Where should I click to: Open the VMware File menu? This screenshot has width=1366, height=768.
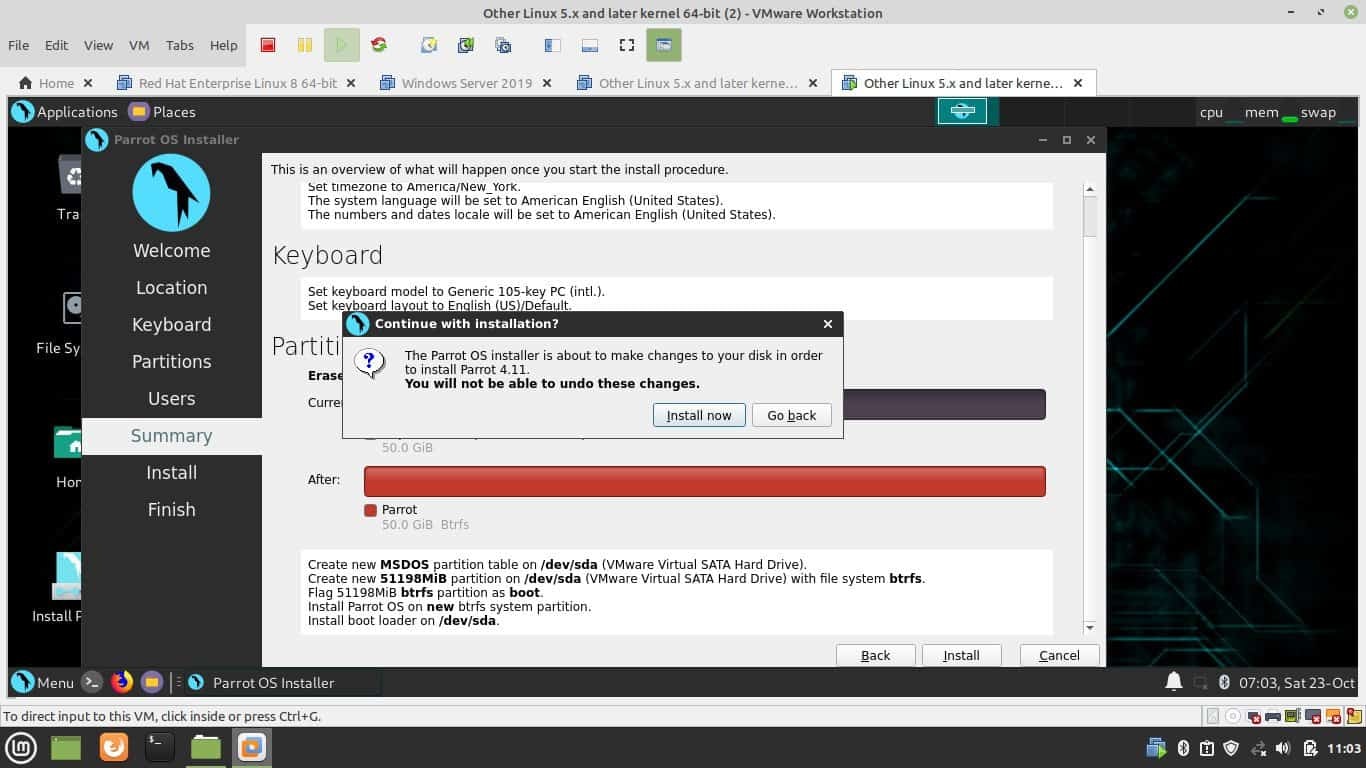tap(18, 45)
